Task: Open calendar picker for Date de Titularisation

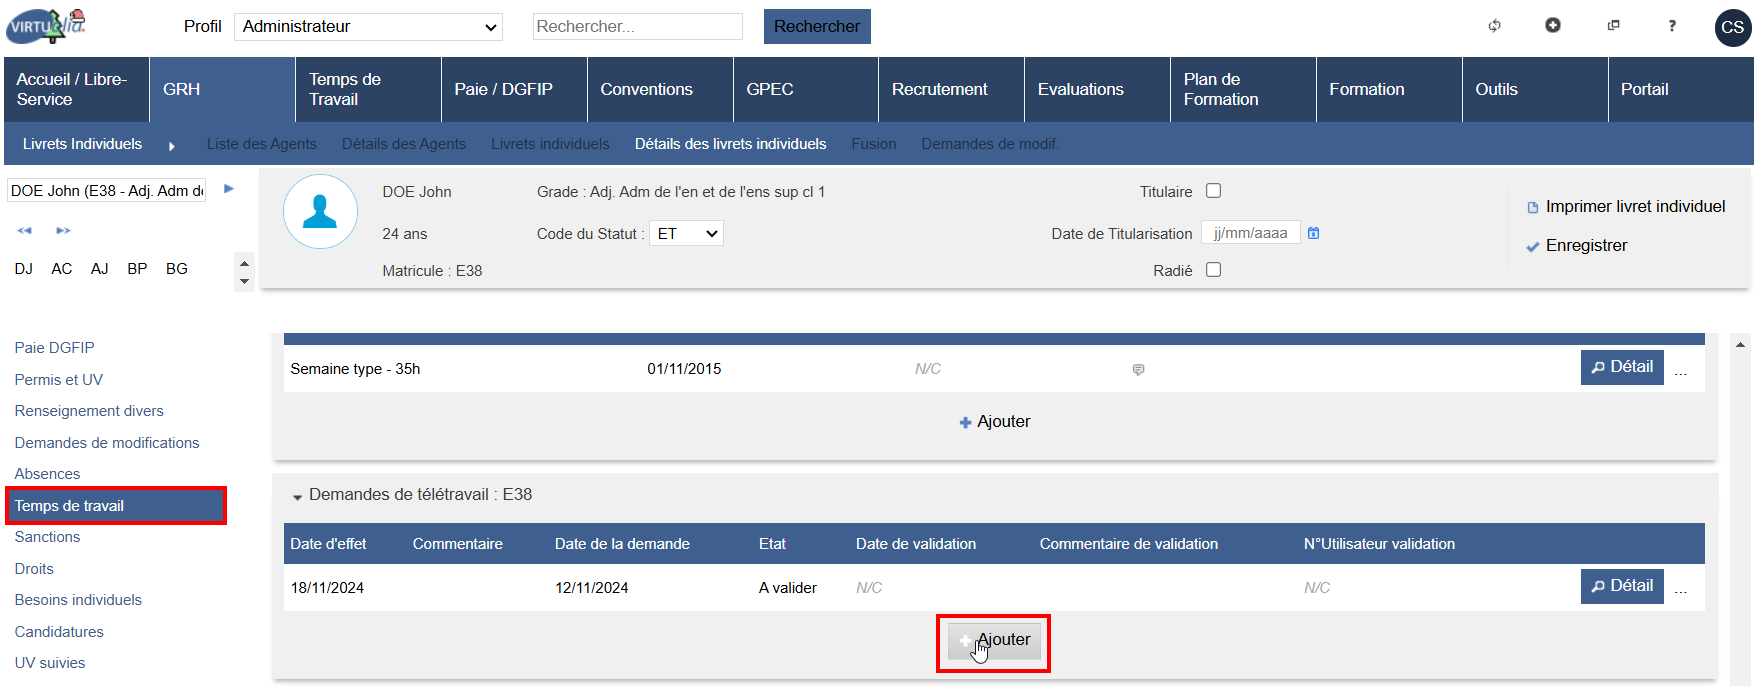Action: (x=1314, y=233)
